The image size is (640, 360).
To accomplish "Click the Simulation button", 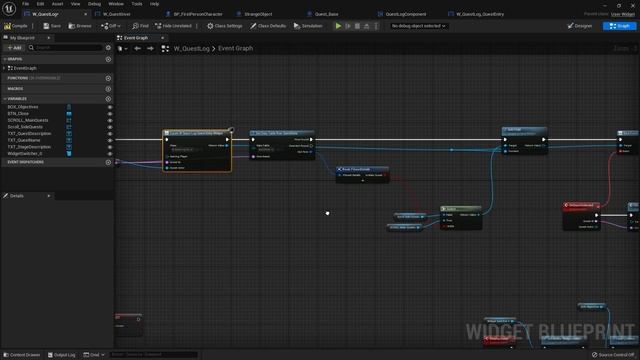I will (308, 26).
